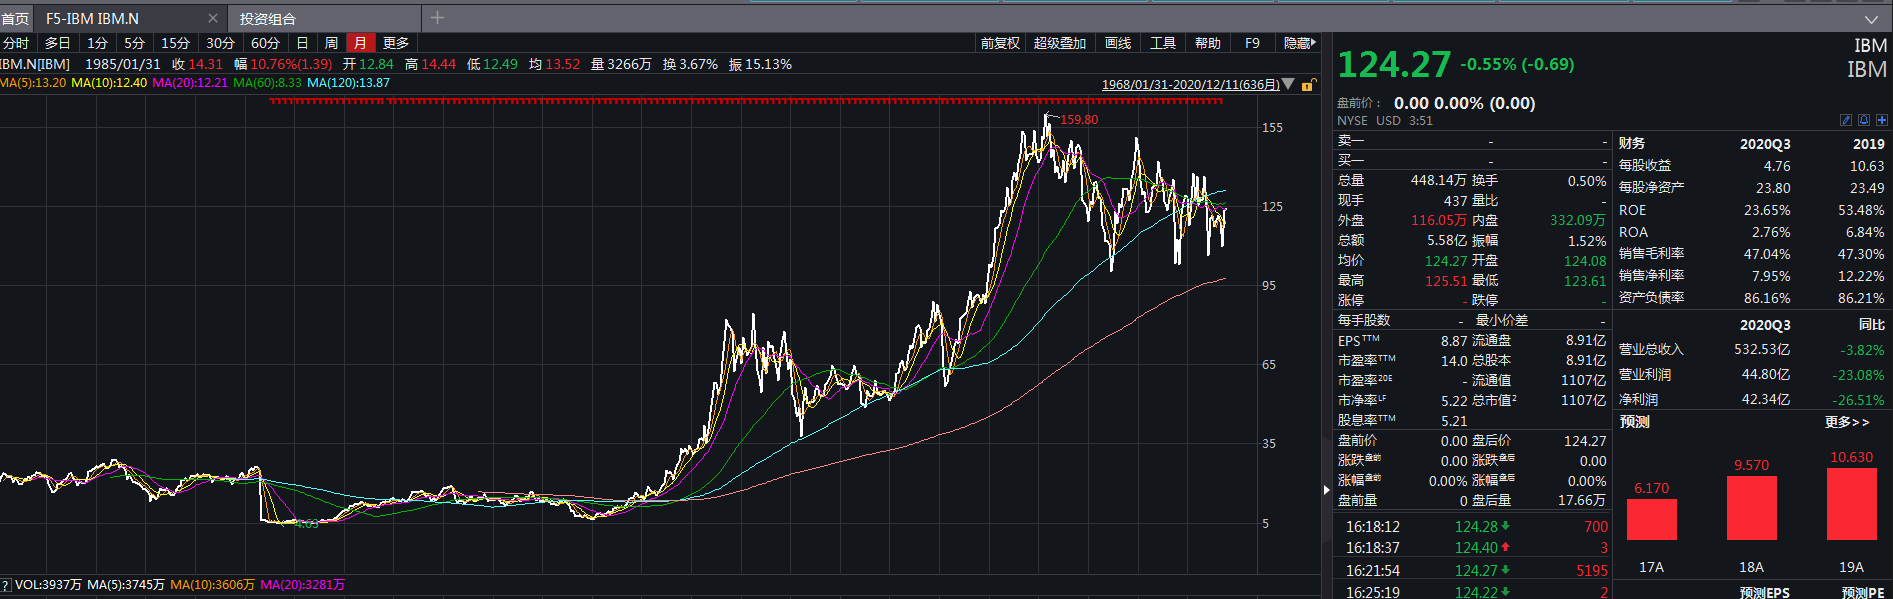
Task: Click the 124.27 last price
Action: tap(1394, 65)
